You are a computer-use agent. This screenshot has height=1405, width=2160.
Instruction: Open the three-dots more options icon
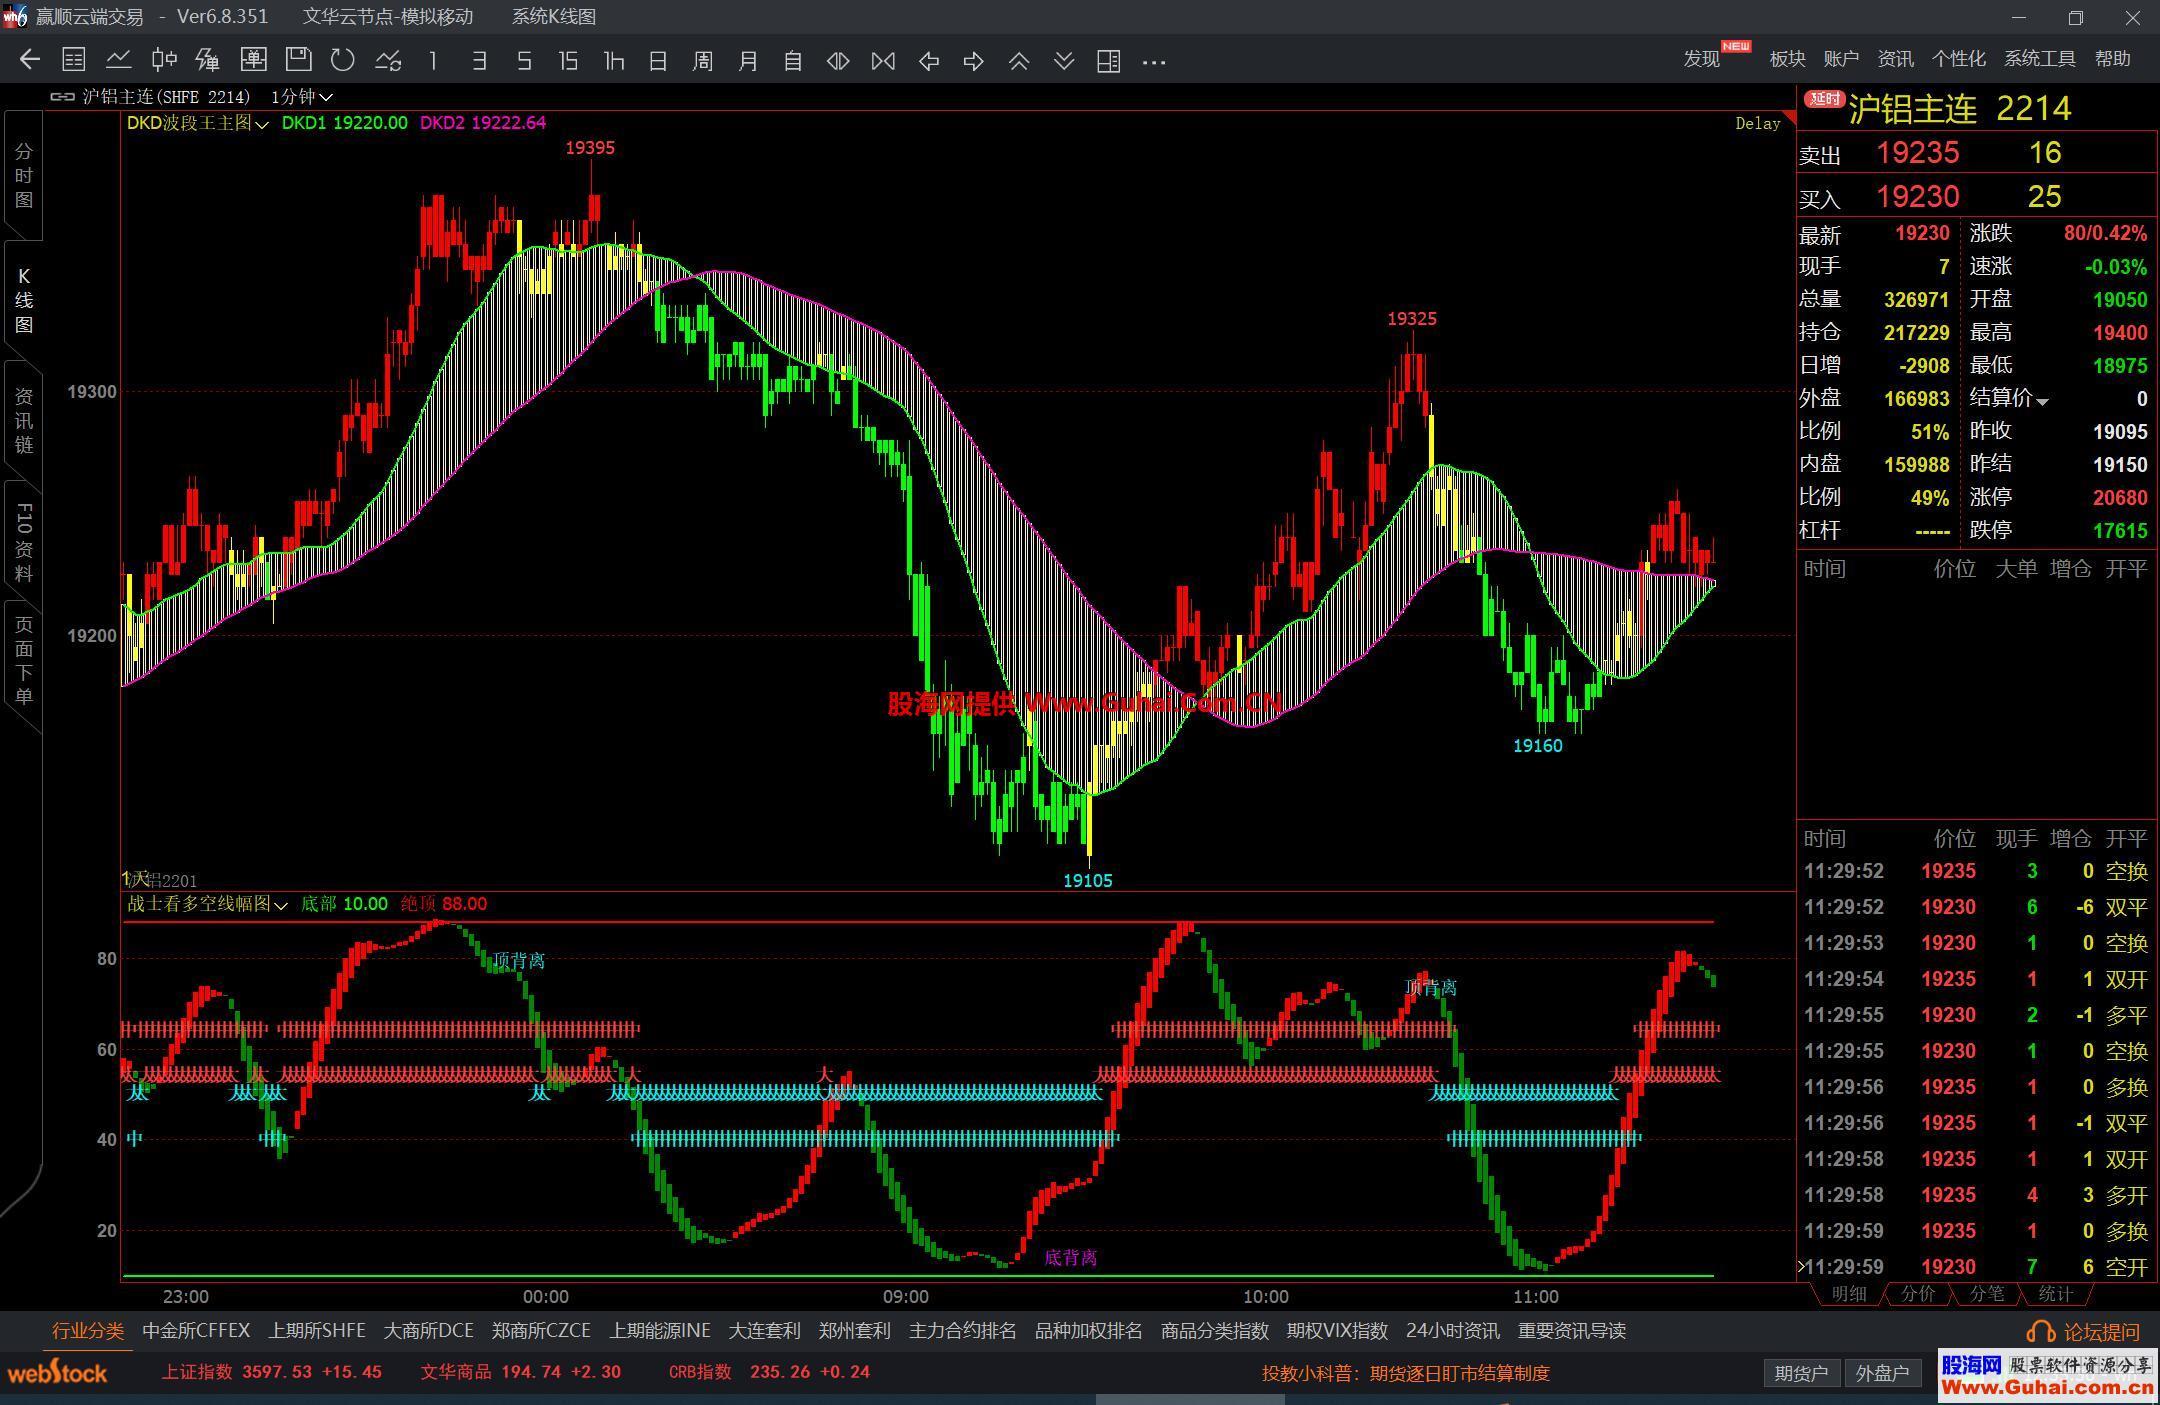point(1153,61)
